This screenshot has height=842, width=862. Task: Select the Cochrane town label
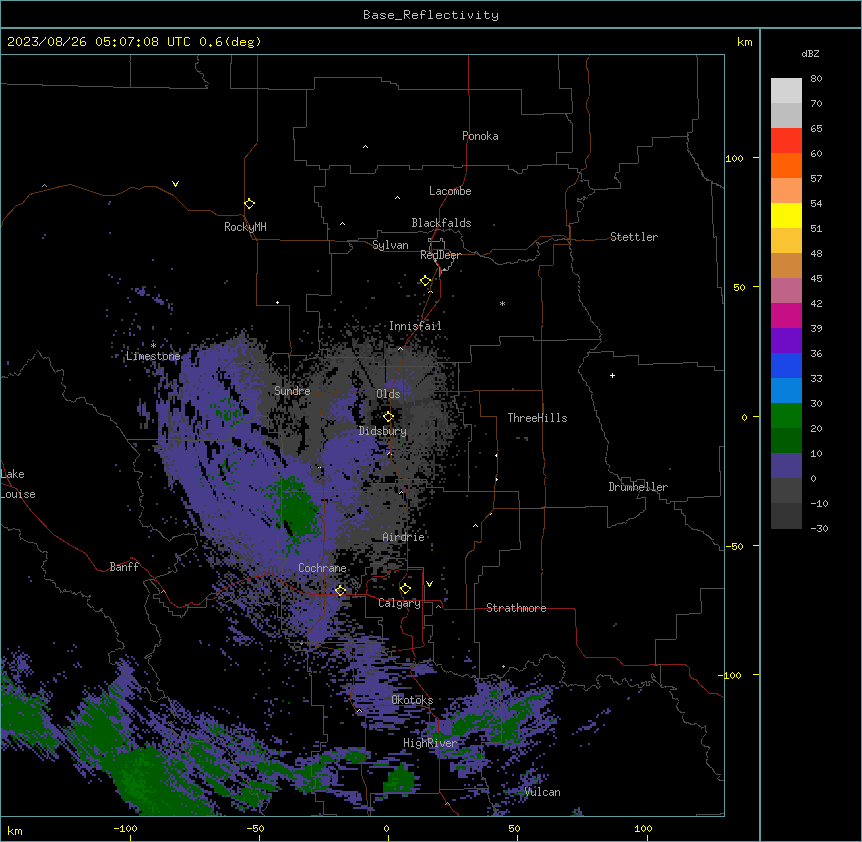pyautogui.click(x=322, y=568)
